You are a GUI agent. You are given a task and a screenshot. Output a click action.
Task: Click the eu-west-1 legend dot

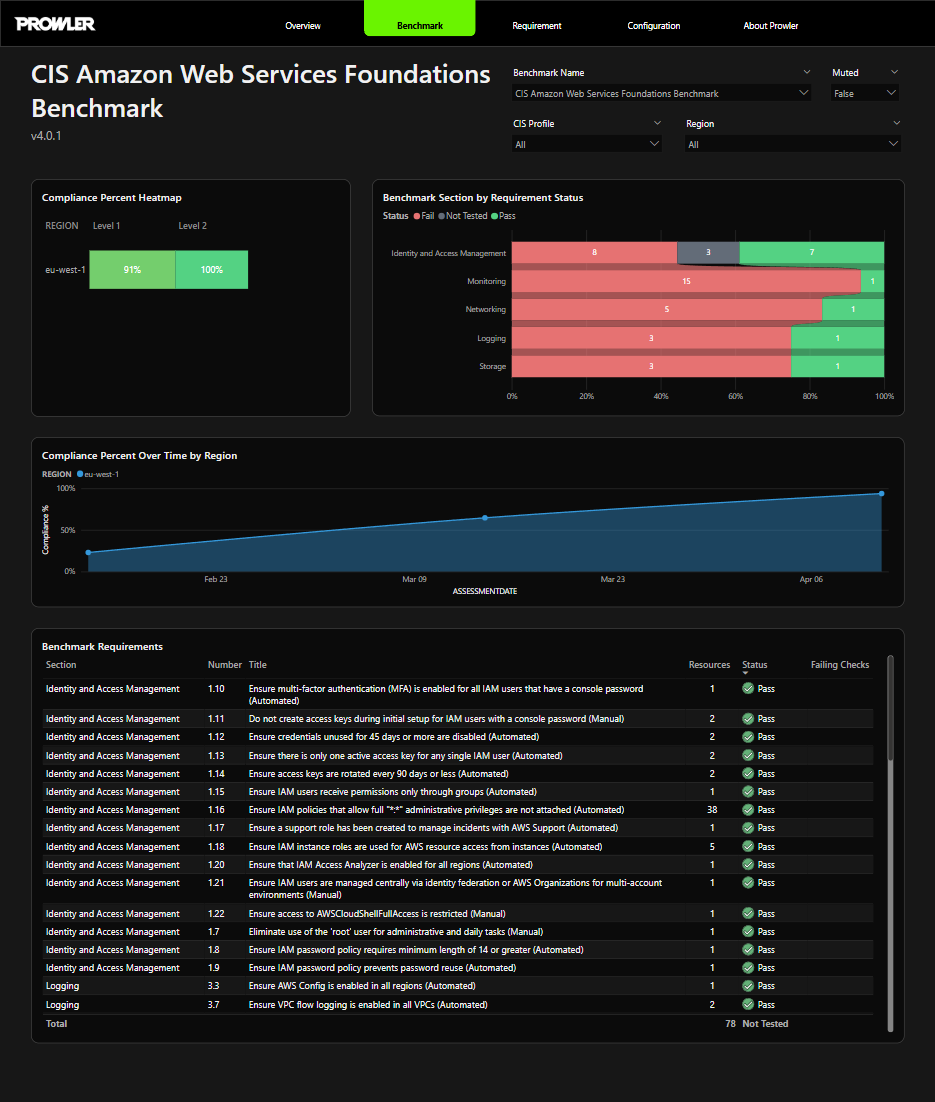(79, 474)
